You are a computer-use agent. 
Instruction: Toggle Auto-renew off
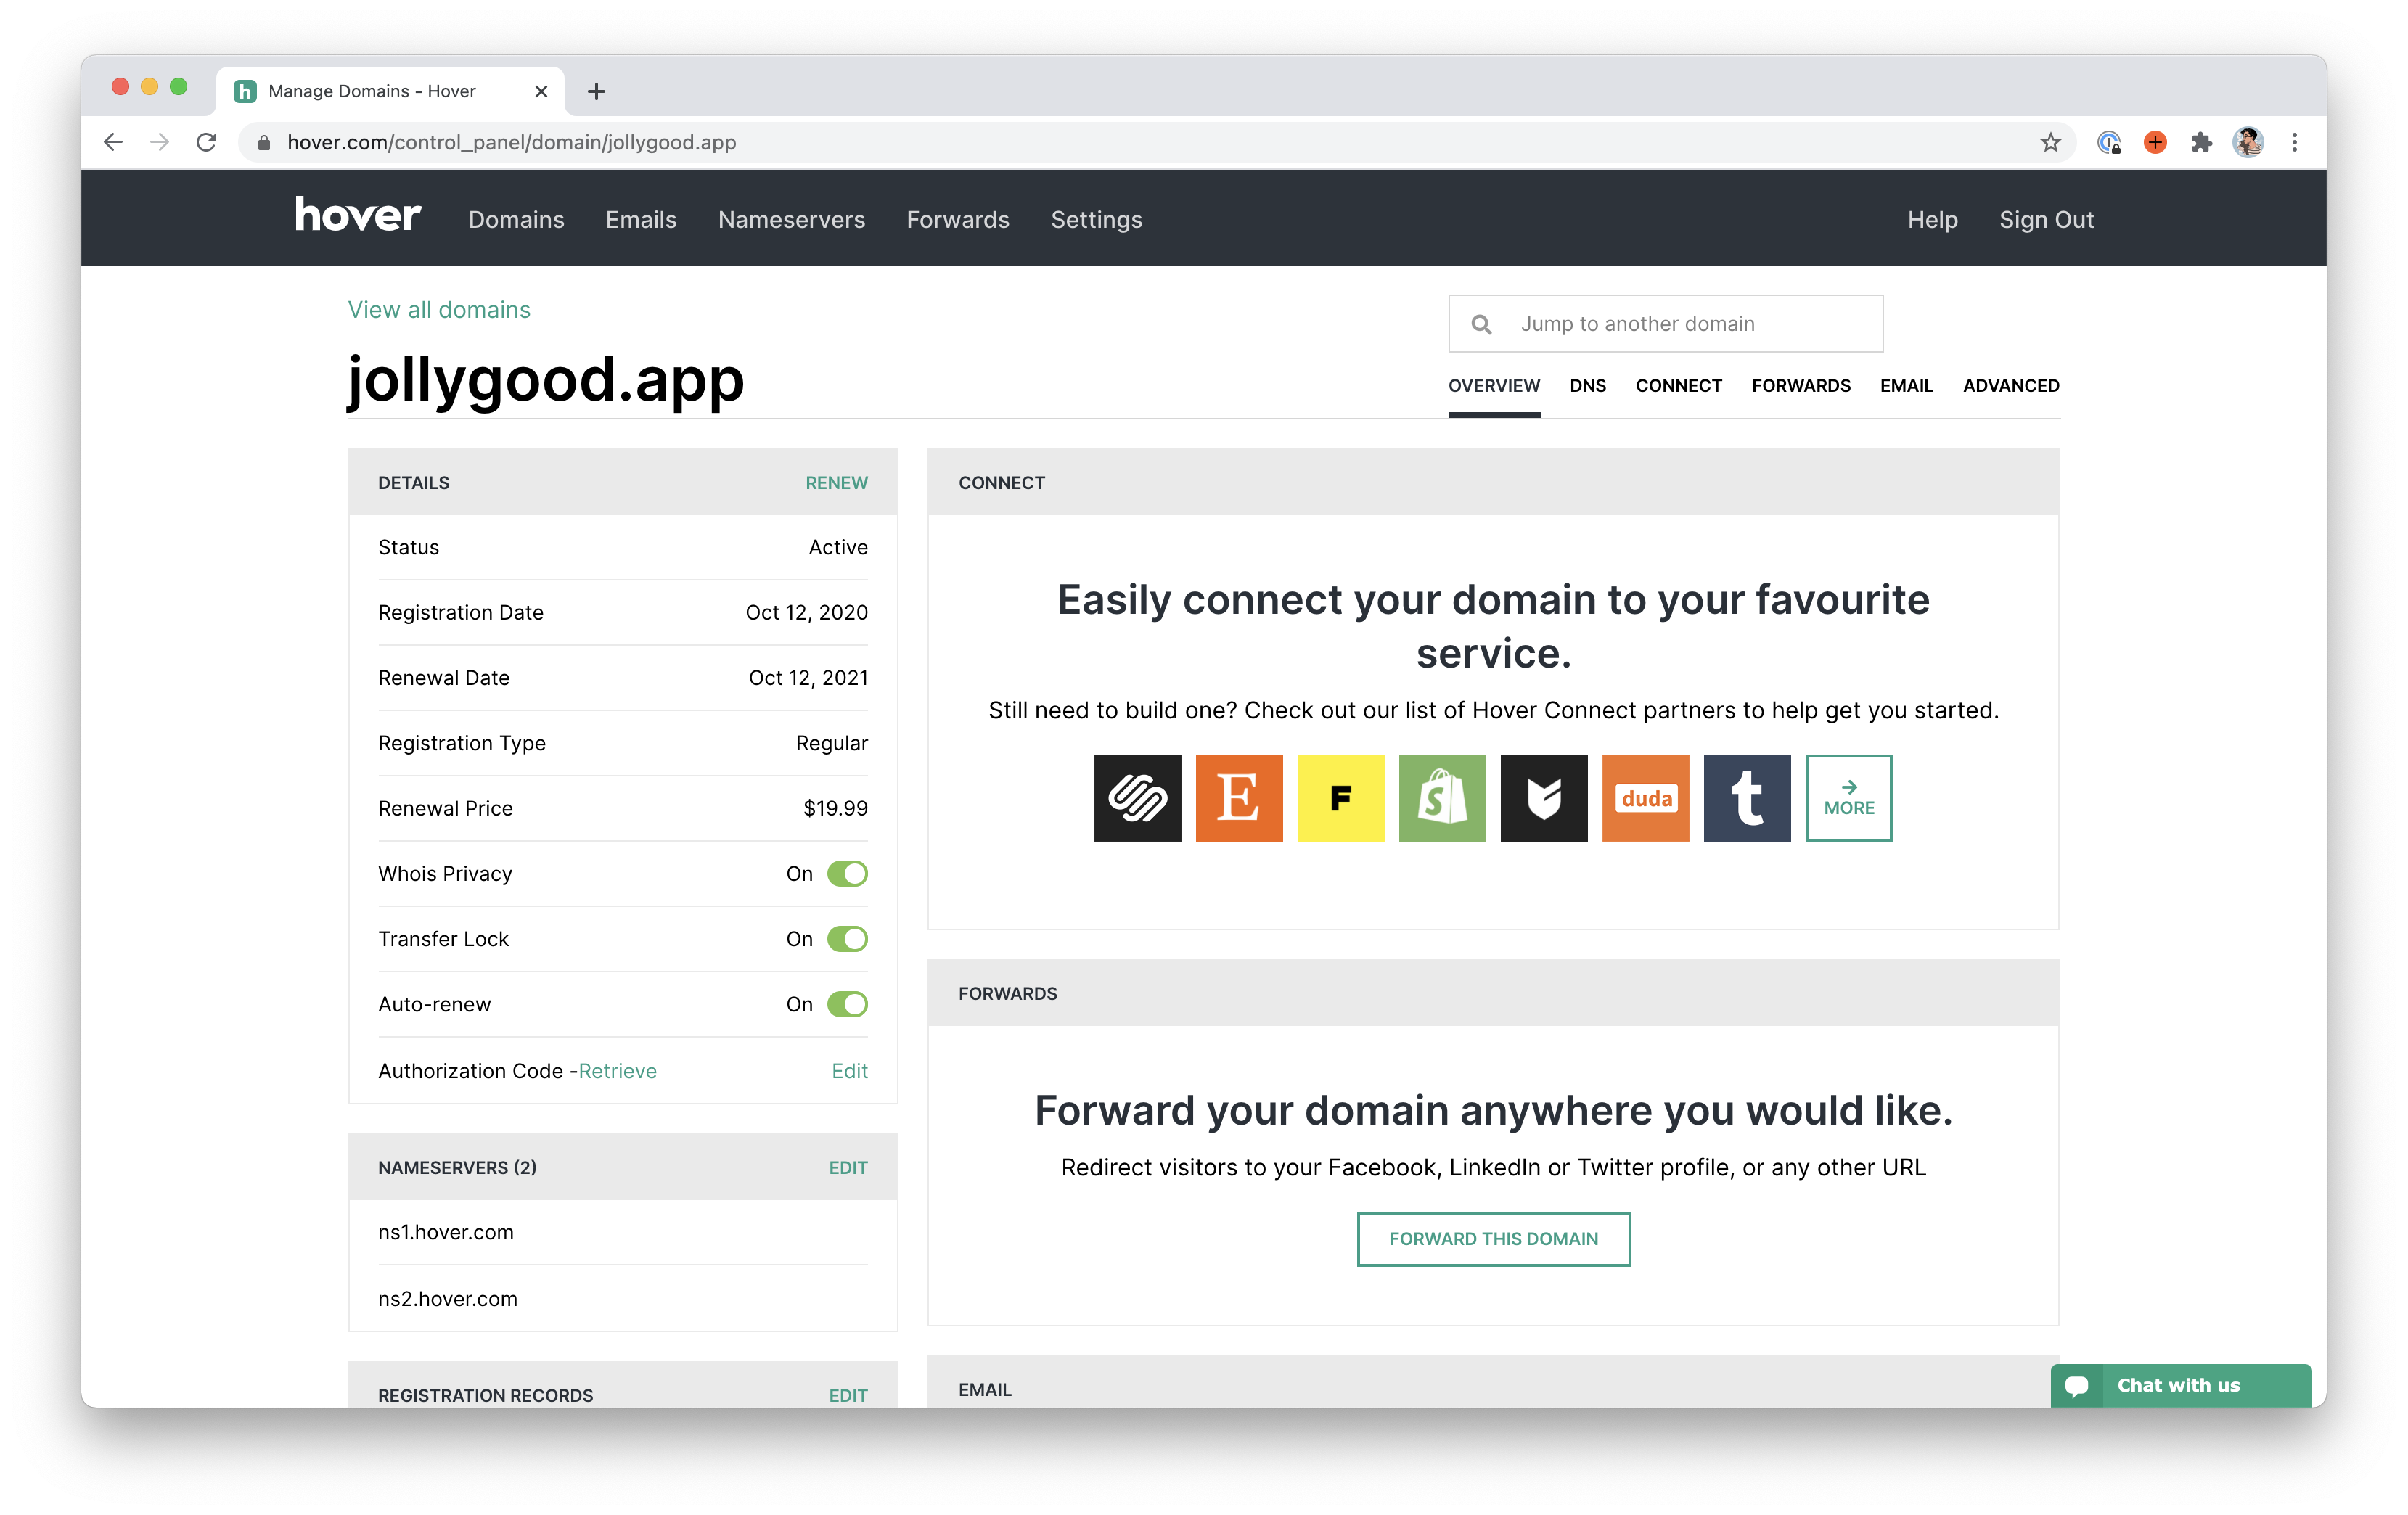click(847, 1003)
